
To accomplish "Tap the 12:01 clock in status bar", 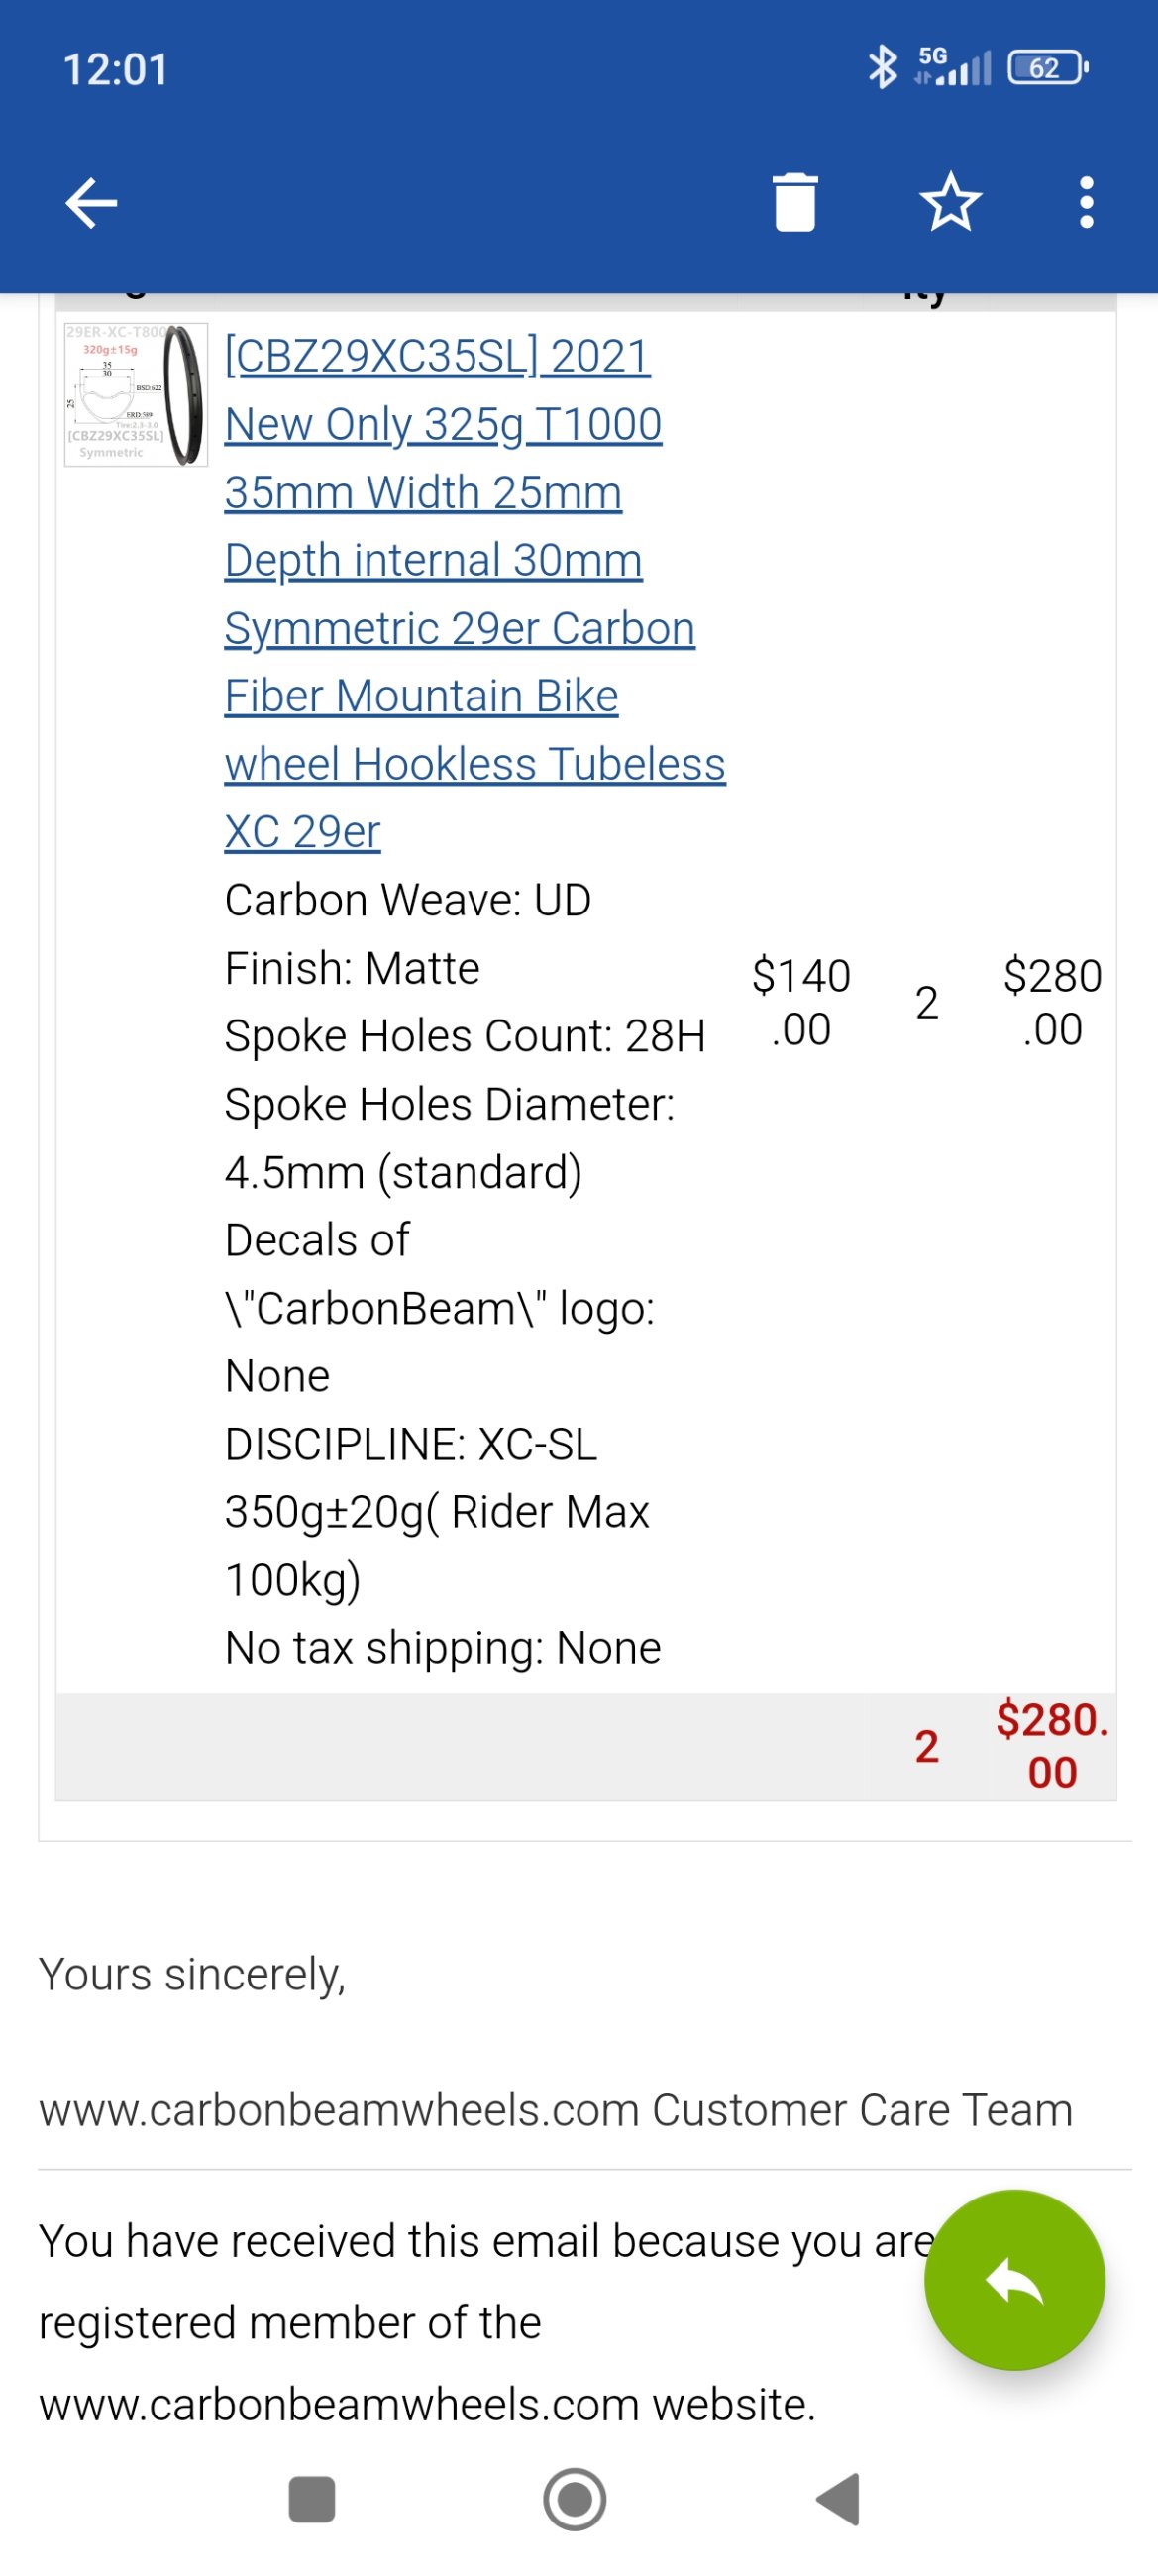I will click(116, 70).
